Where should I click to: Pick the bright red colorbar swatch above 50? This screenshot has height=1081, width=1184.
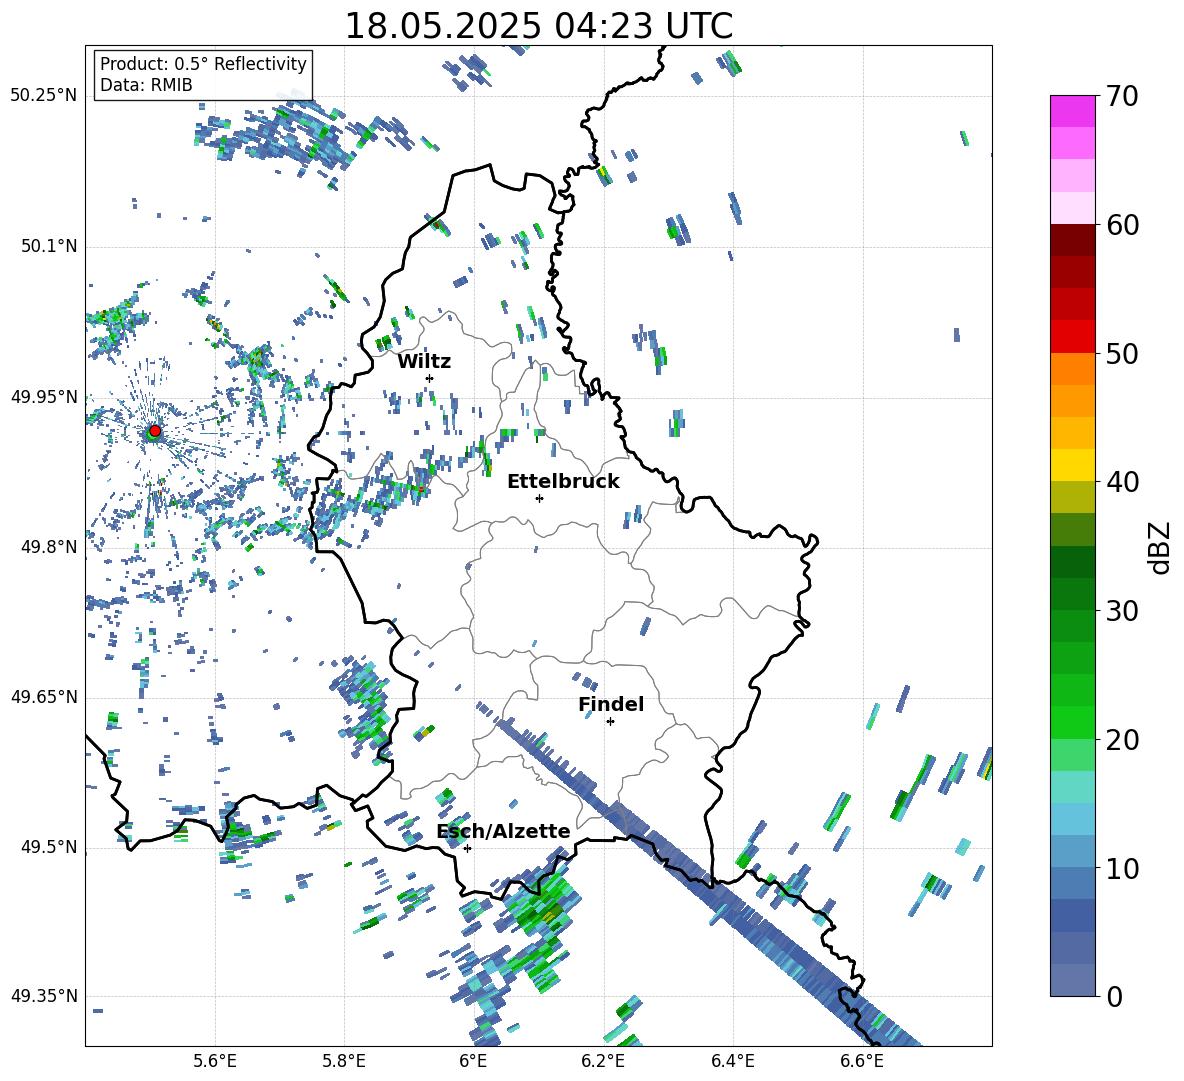pyautogui.click(x=1072, y=337)
